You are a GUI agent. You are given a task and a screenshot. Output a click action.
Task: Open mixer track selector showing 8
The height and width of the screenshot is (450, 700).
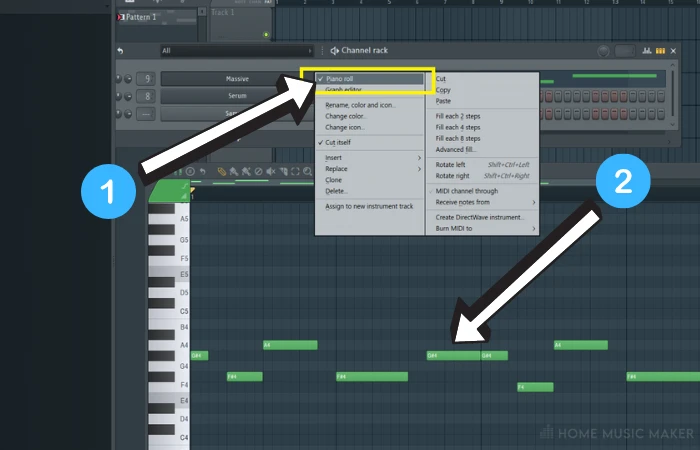tap(146, 96)
